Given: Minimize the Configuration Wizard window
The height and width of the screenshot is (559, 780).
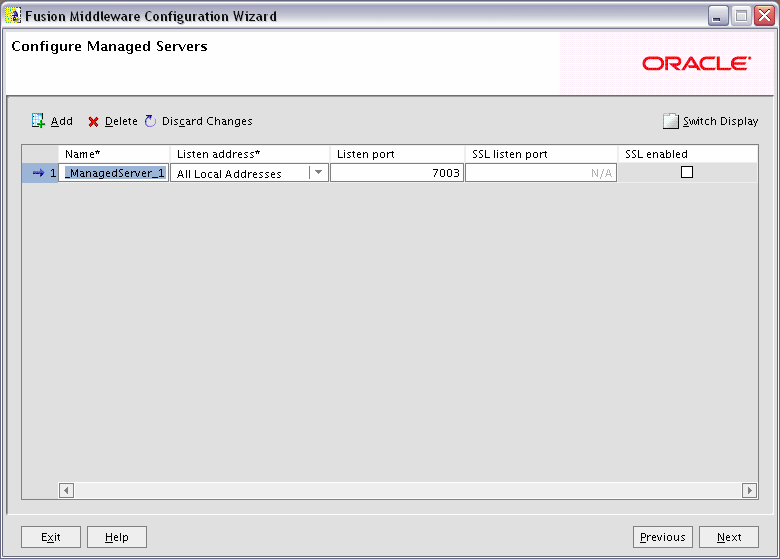Looking at the screenshot, I should pyautogui.click(x=718, y=16).
